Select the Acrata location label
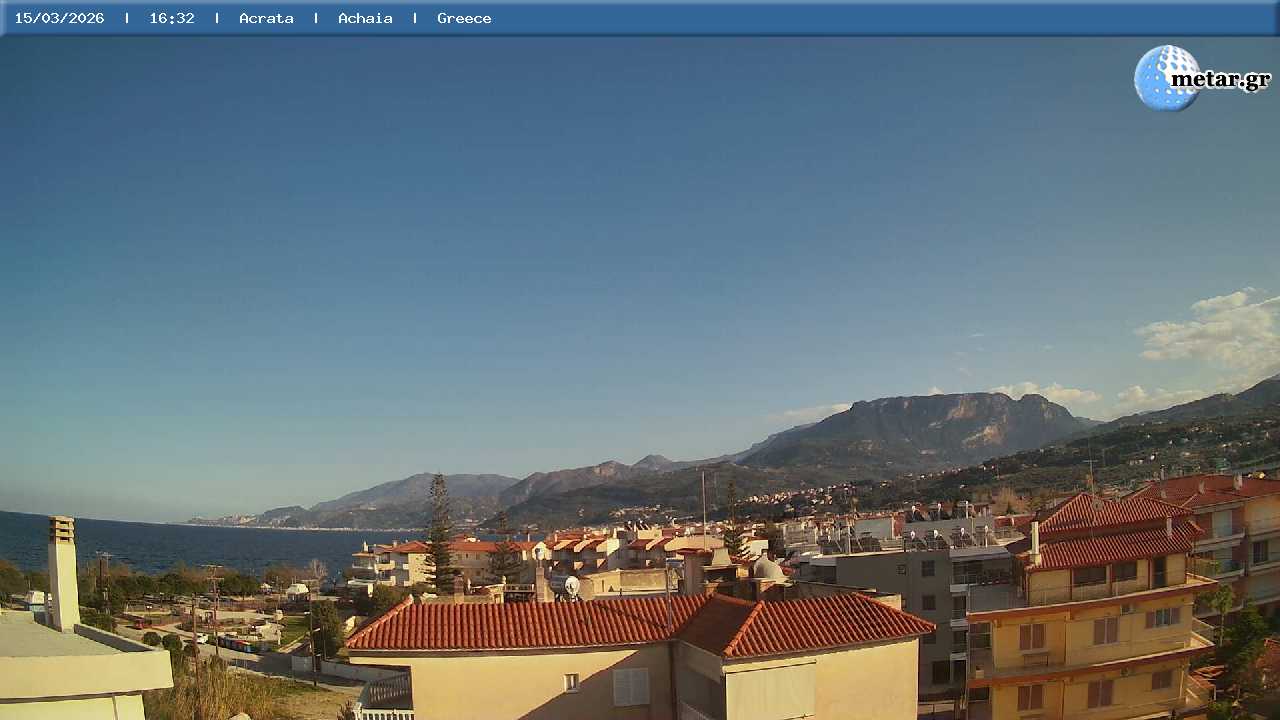1280x720 pixels. click(266, 18)
